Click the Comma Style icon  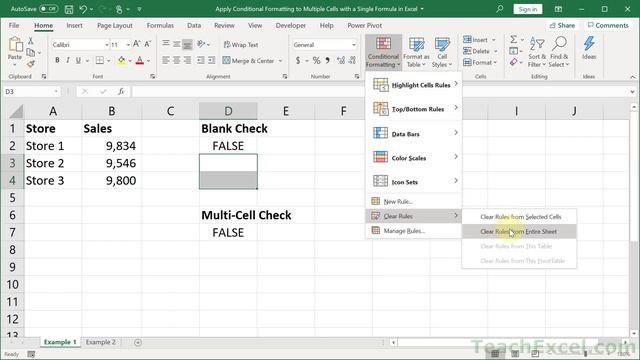327,60
